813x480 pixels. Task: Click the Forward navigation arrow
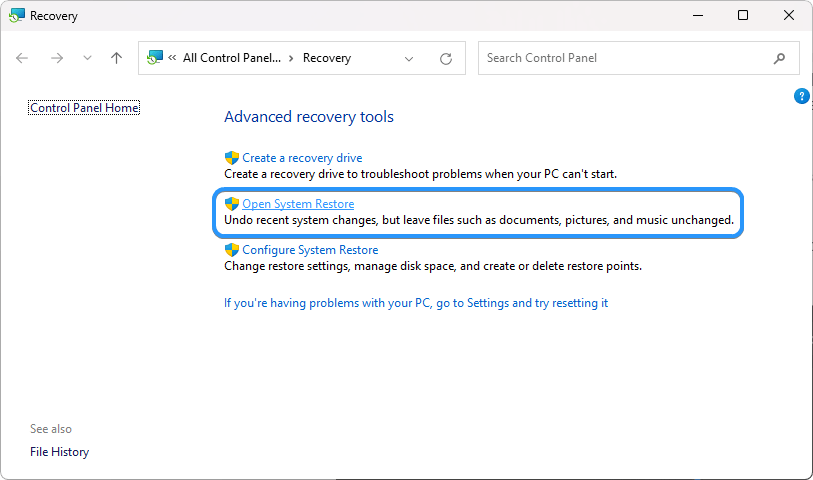click(x=57, y=58)
